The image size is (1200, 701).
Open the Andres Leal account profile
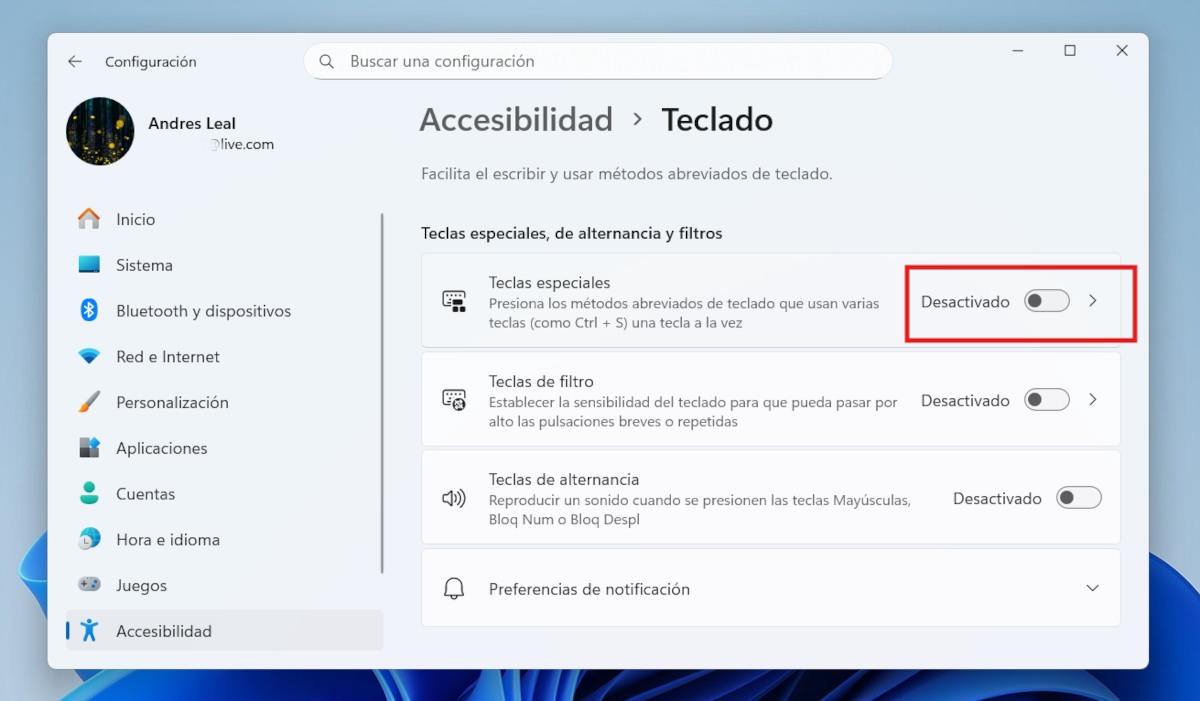[170, 132]
